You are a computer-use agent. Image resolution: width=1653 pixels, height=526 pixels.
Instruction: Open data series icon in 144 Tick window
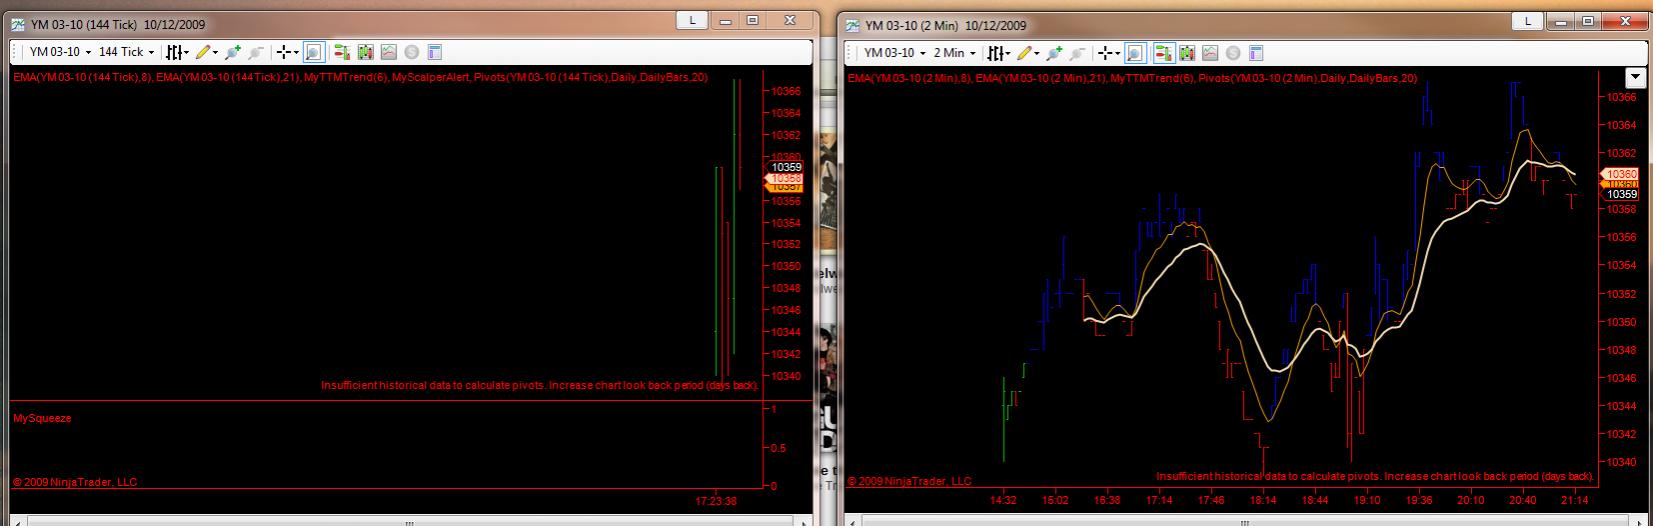[x=365, y=52]
